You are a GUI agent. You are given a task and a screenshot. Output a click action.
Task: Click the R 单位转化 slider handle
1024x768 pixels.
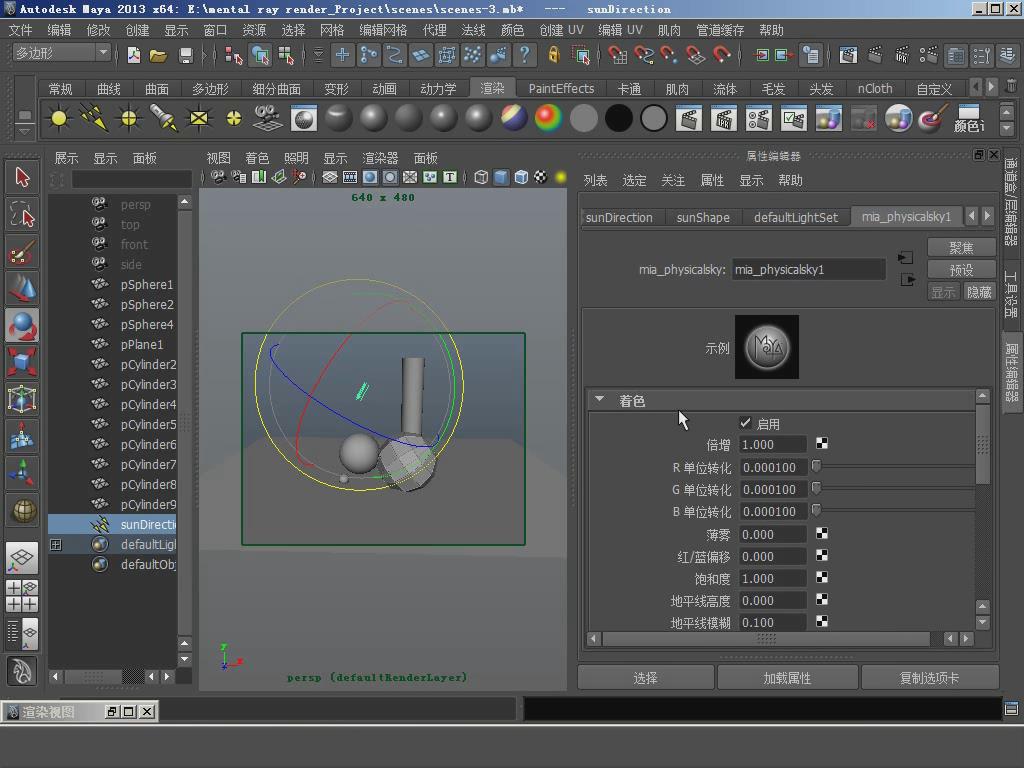click(x=816, y=466)
